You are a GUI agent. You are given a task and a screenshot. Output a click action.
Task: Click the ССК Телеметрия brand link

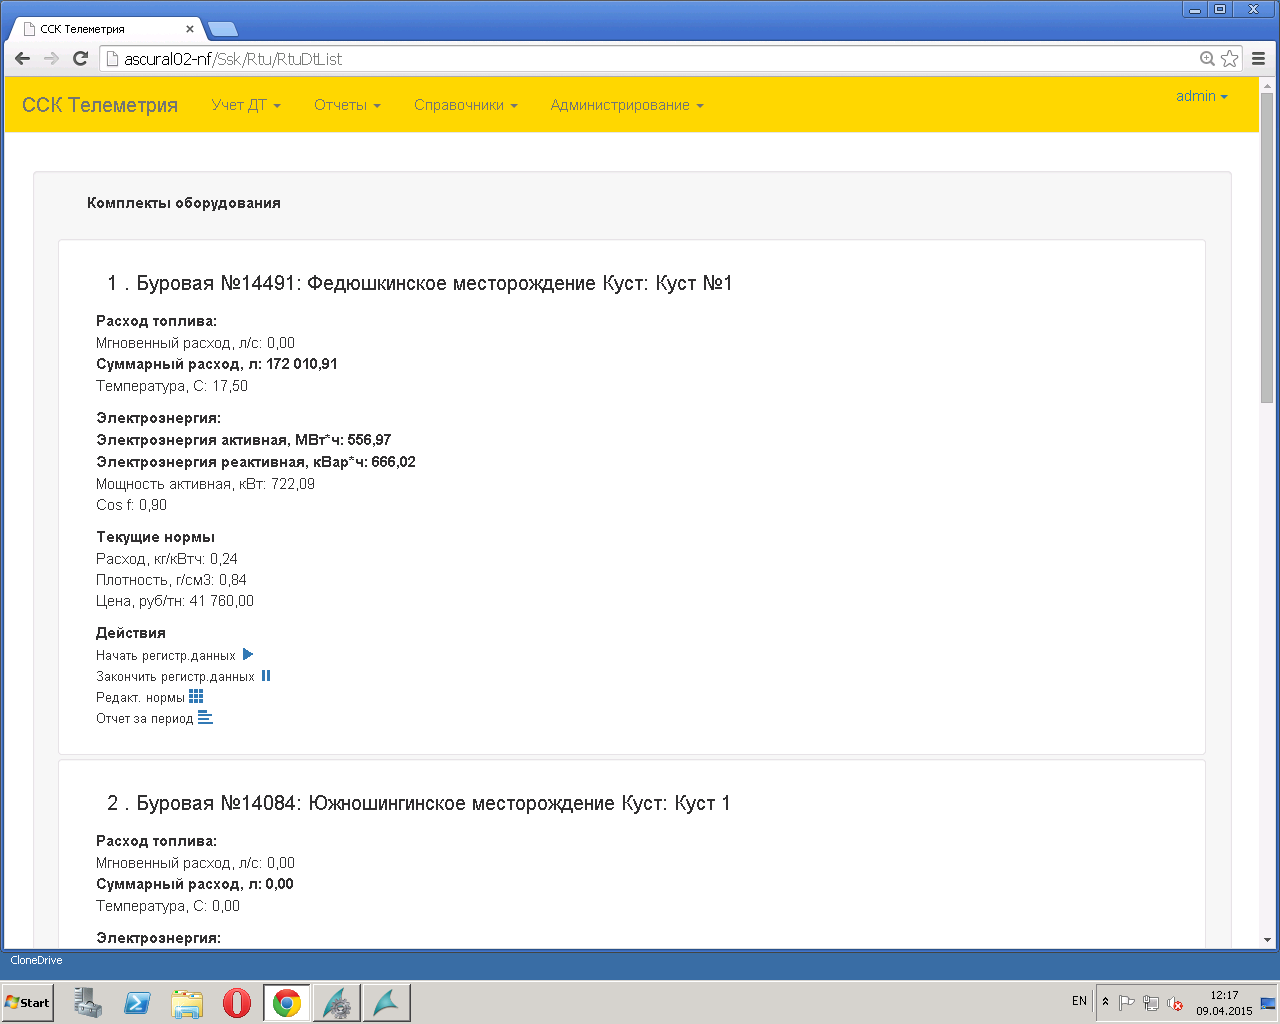click(100, 105)
